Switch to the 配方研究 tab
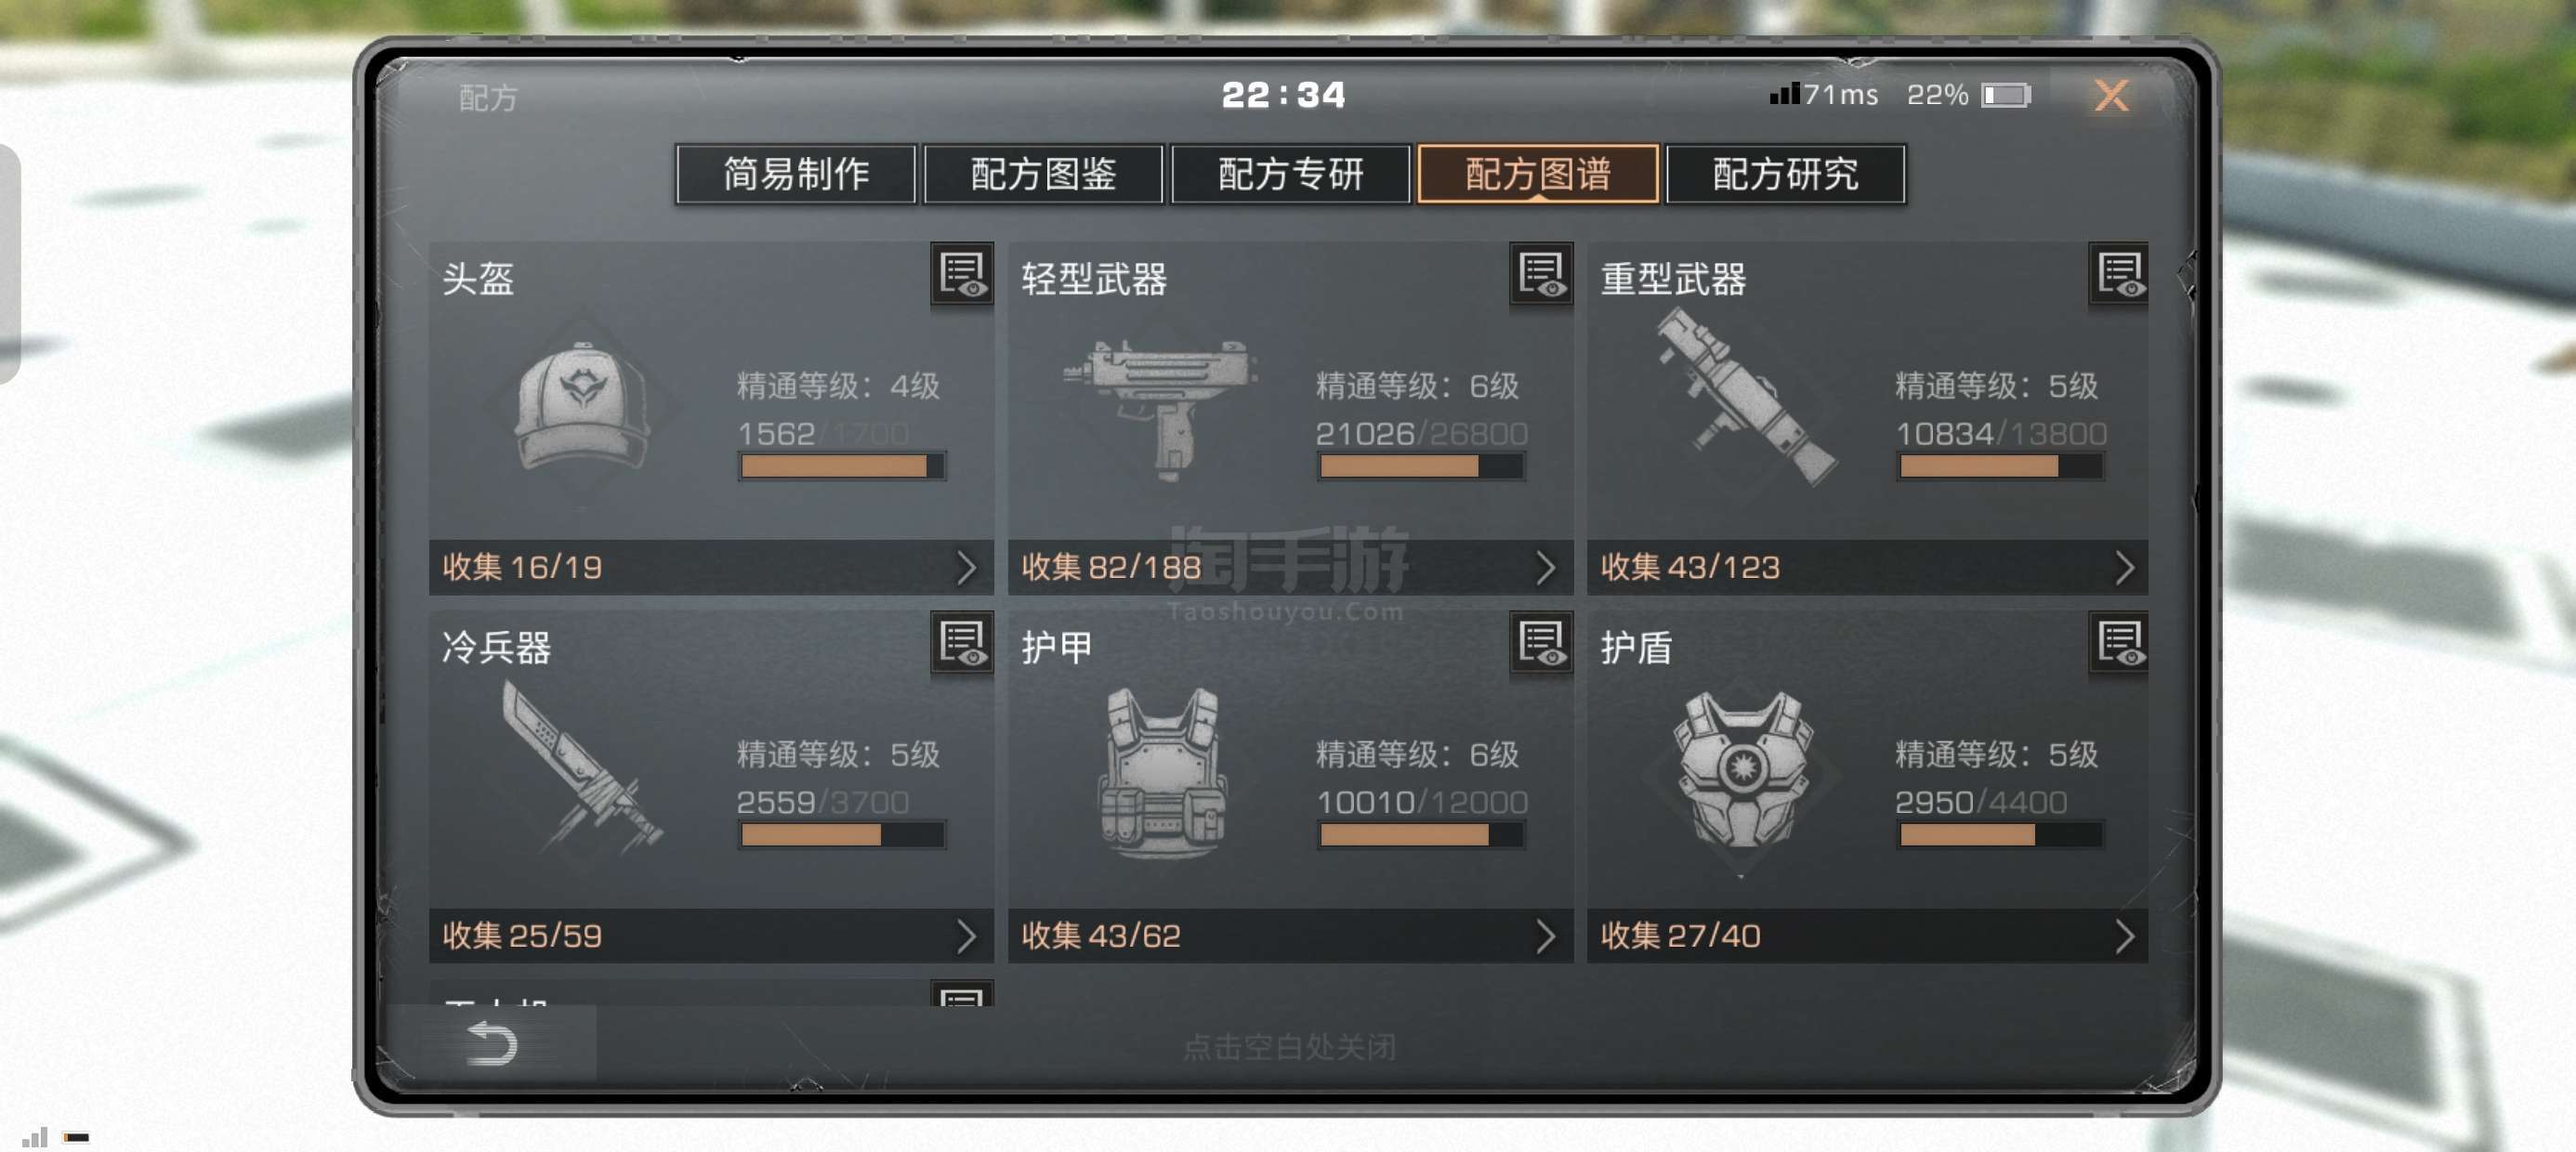 tap(1785, 174)
